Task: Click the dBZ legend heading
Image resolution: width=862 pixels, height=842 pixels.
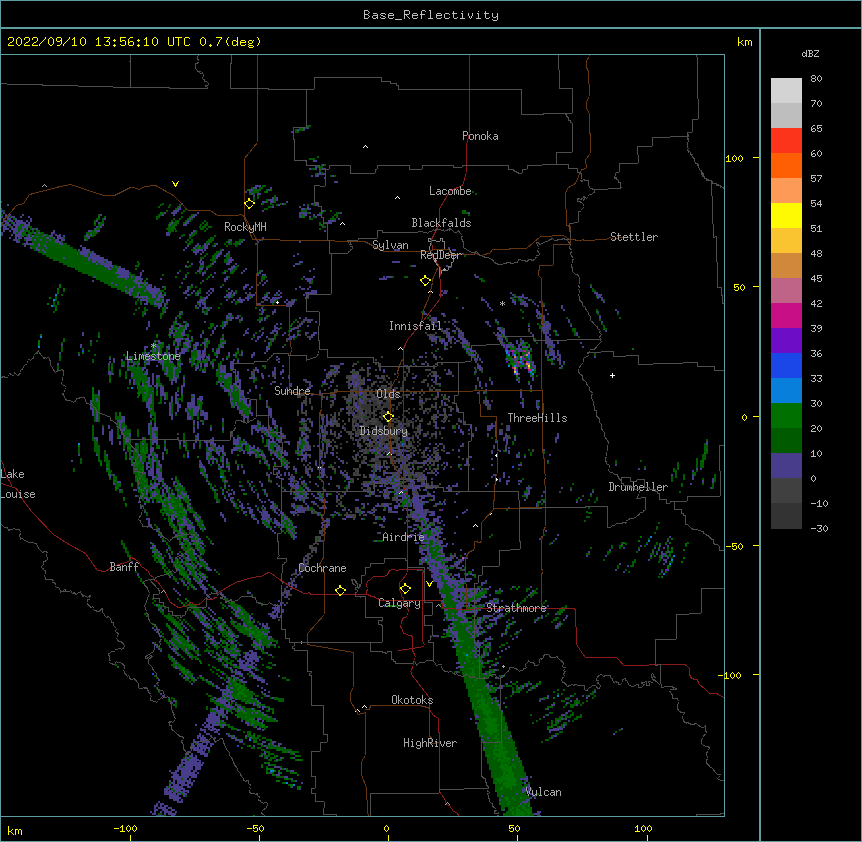Action: point(810,54)
